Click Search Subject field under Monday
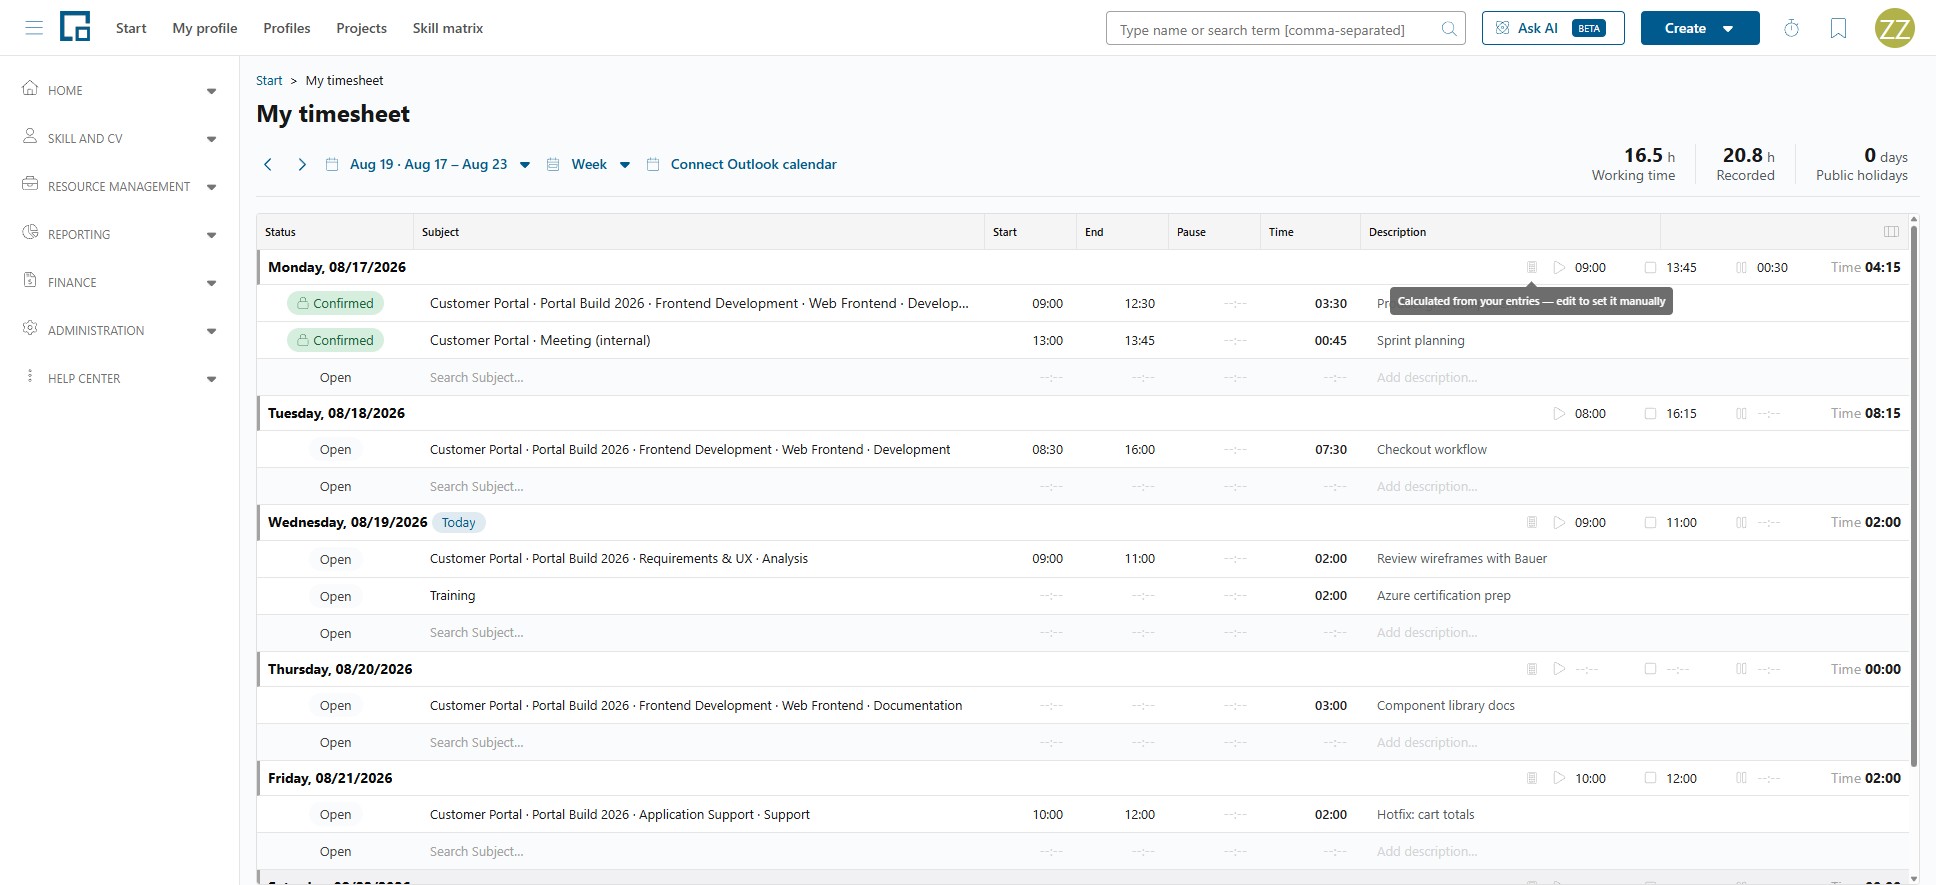Screen dimensions: 1936x885 (x=700, y=377)
